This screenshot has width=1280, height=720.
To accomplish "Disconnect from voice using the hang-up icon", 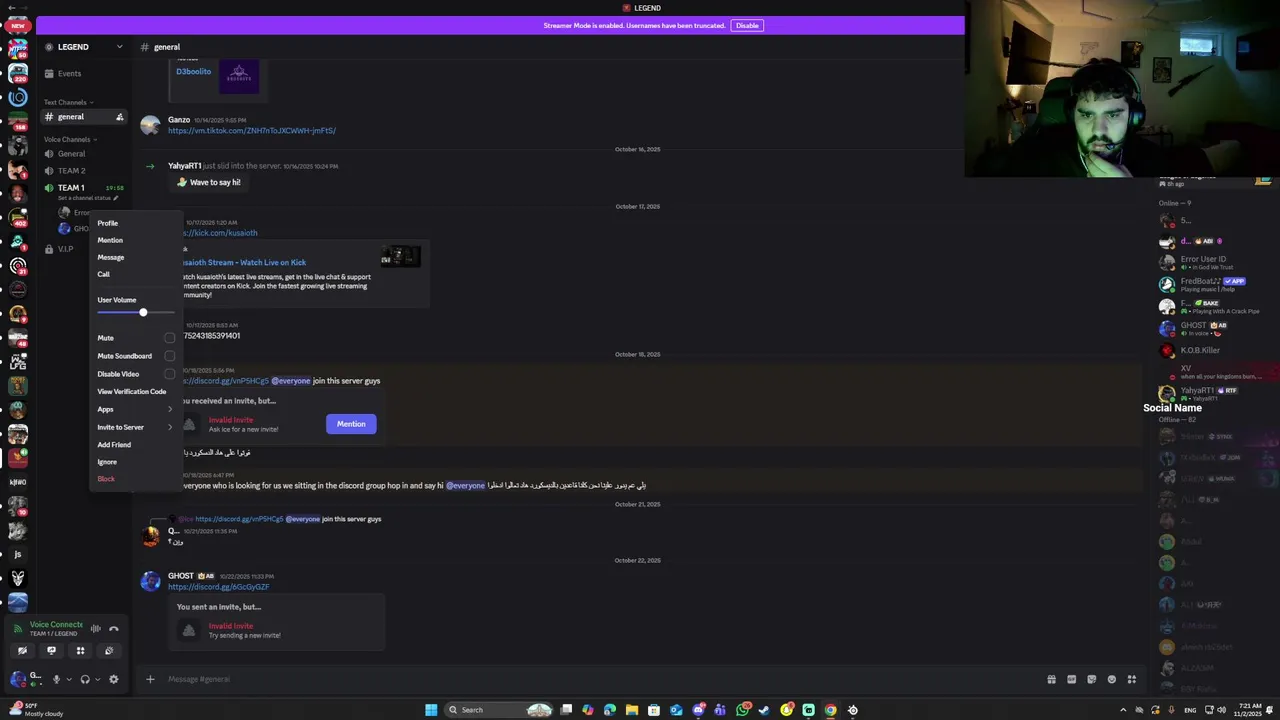I will coord(114,629).
